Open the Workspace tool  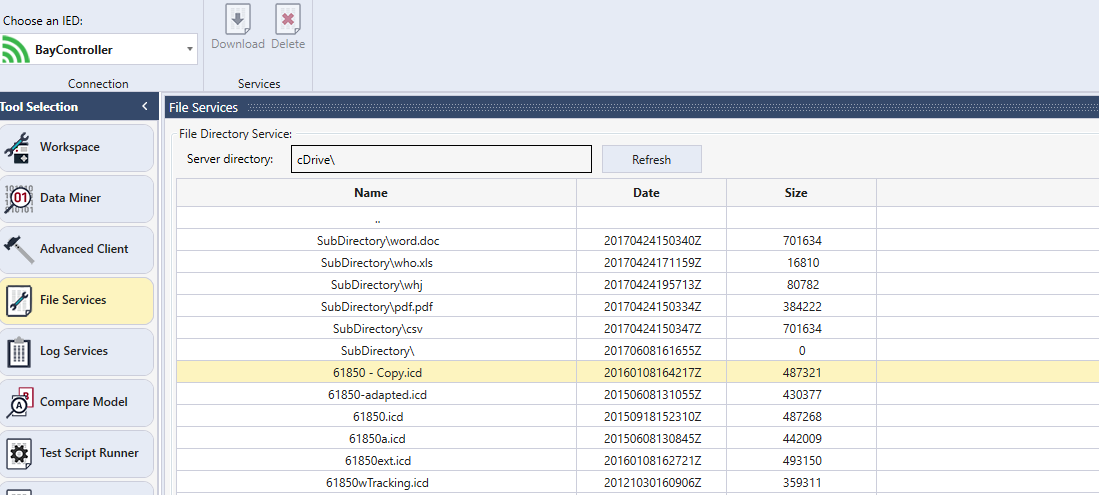[x=78, y=148]
